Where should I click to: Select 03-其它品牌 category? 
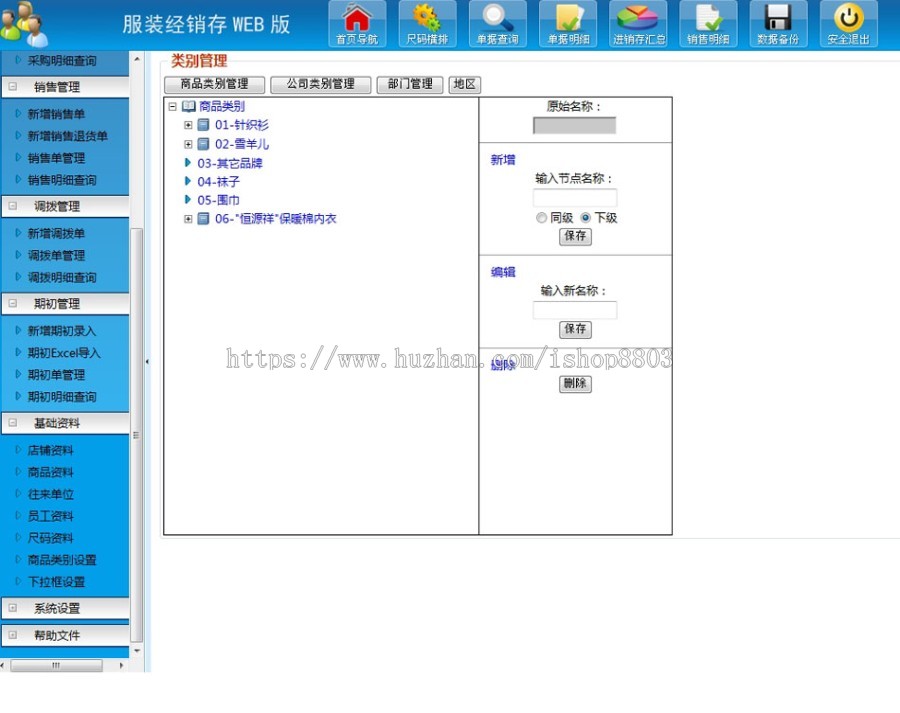tap(230, 163)
